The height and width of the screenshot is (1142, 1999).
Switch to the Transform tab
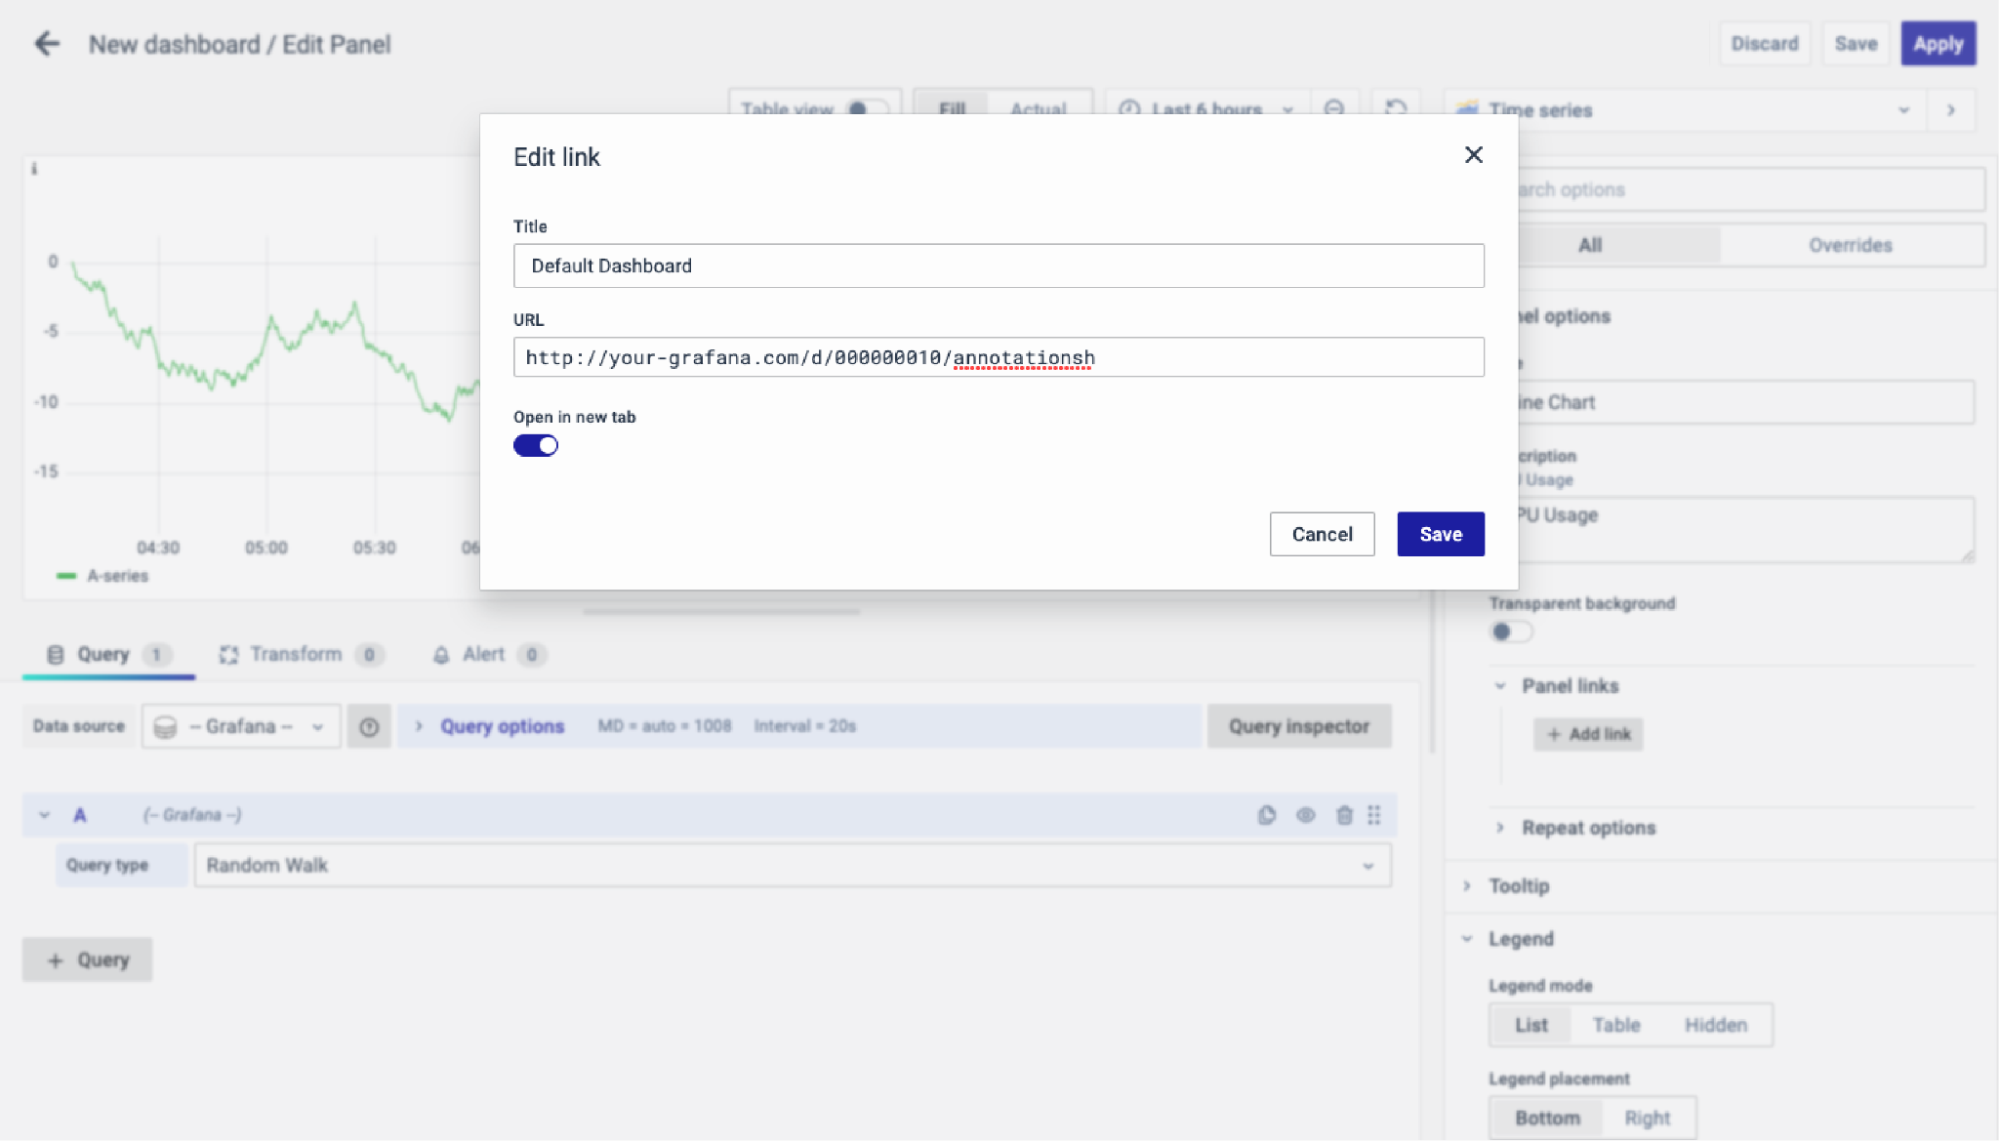296,654
